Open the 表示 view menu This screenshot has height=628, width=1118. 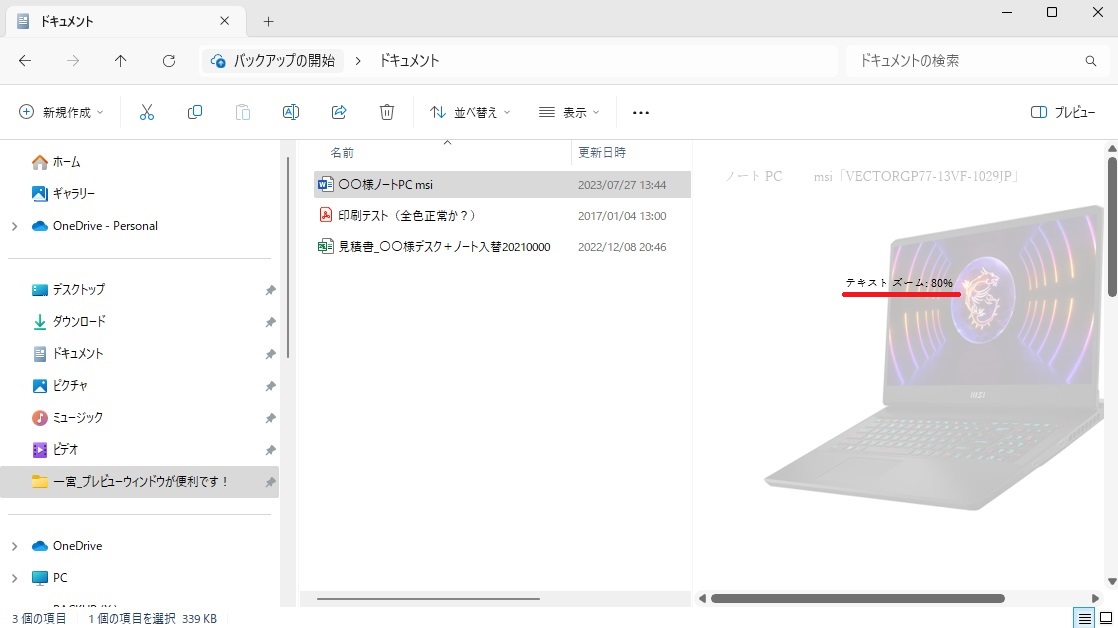point(569,112)
